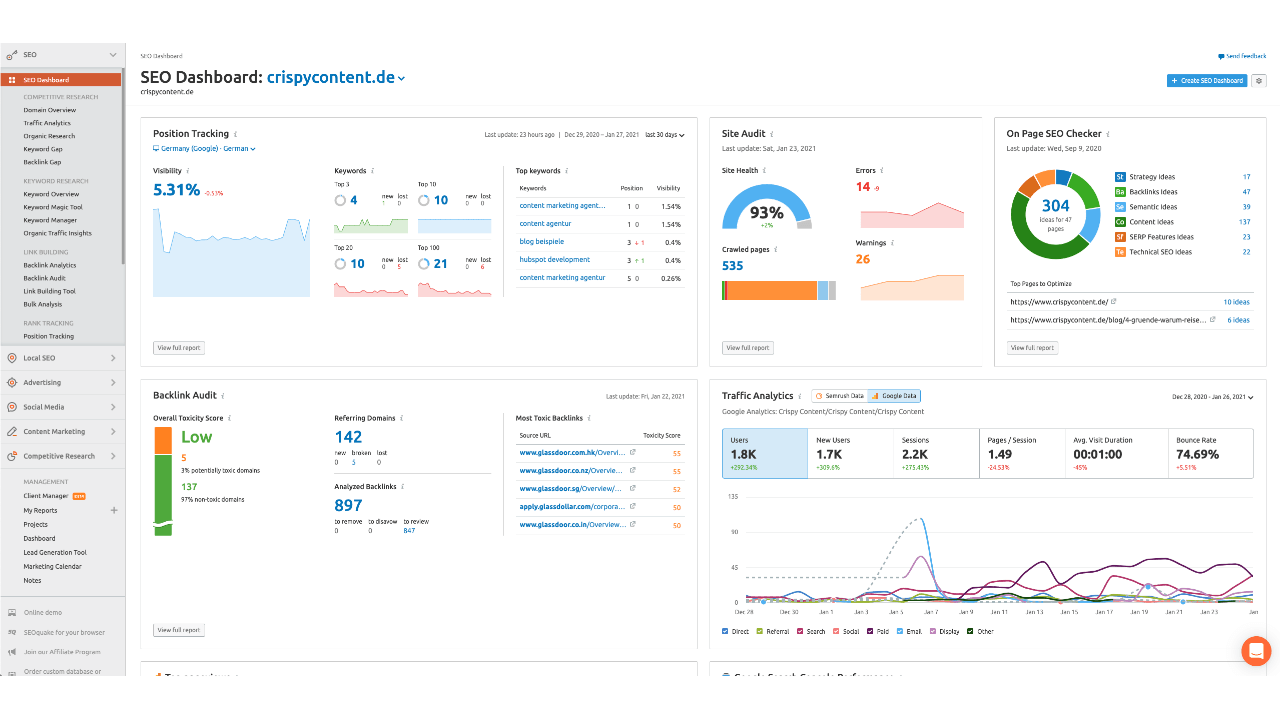The height and width of the screenshot is (720, 1280).
Task: Open external icon beside https://www.crispycontent.de/
Action: click(1114, 301)
